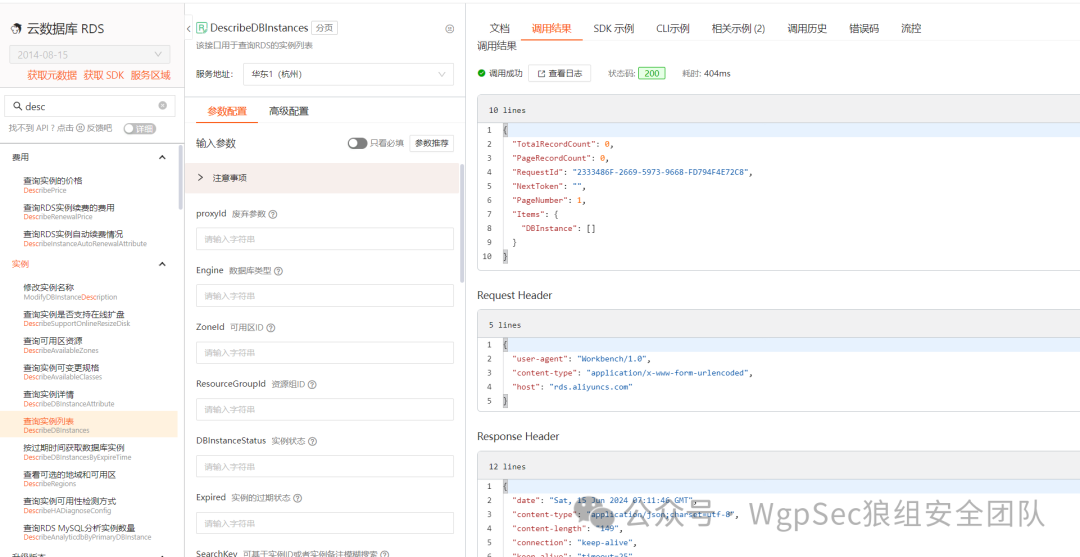
Task: Click help icon next to DBInstanceStatus
Action: click(313, 441)
